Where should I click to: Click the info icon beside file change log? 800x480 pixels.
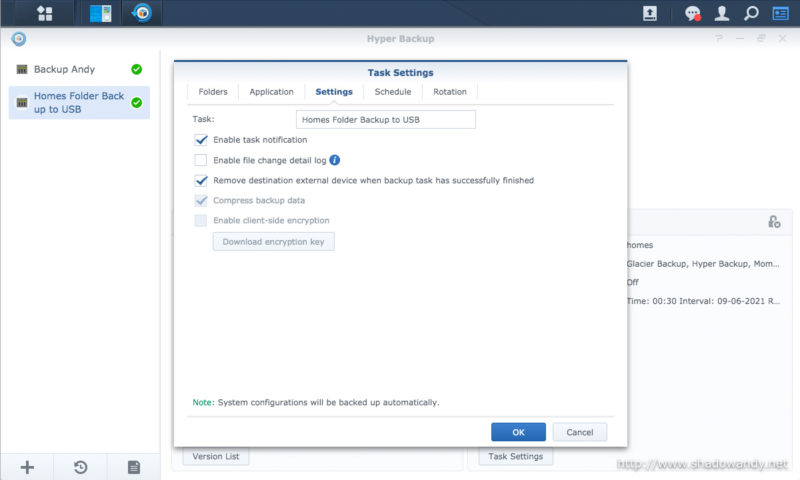(x=335, y=160)
